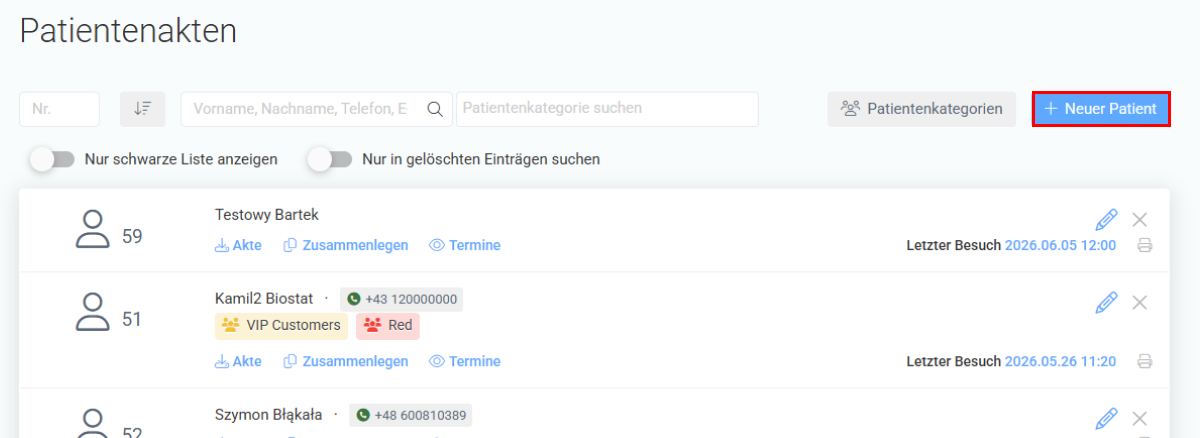Image resolution: width=1200 pixels, height=438 pixels.
Task: Click Zusammenlegen for Kamil2 Biostat
Action: (x=346, y=361)
